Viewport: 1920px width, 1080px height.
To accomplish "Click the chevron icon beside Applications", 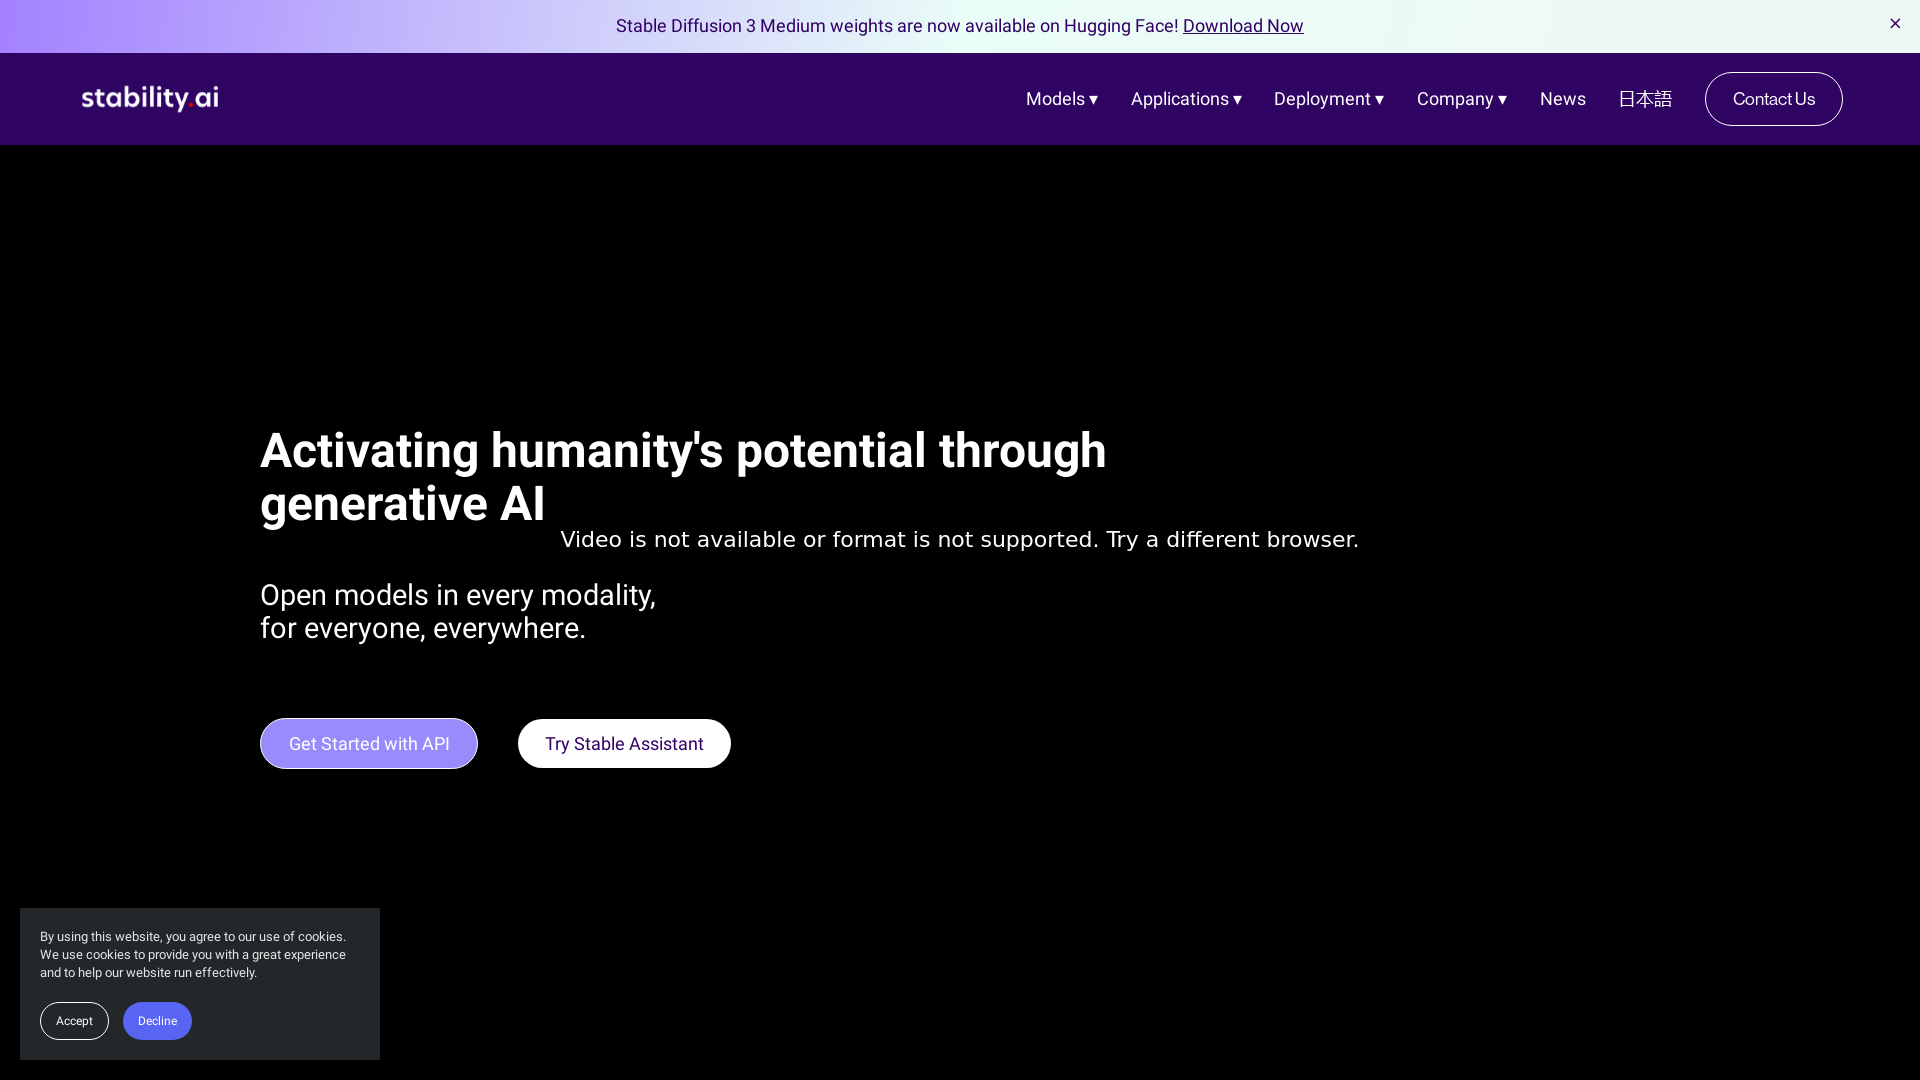I will point(1238,99).
